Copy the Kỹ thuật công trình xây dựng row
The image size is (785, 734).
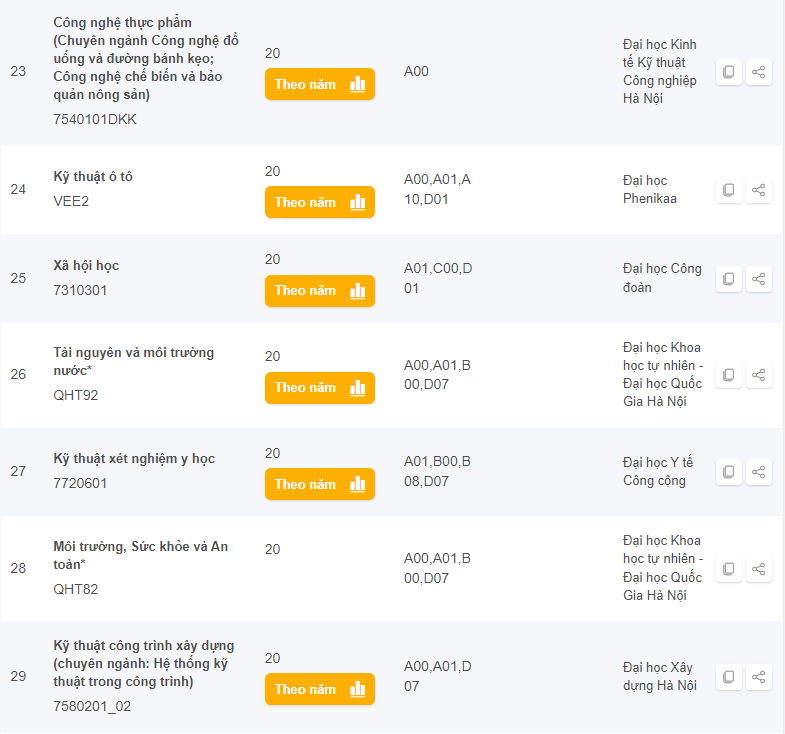click(x=728, y=677)
